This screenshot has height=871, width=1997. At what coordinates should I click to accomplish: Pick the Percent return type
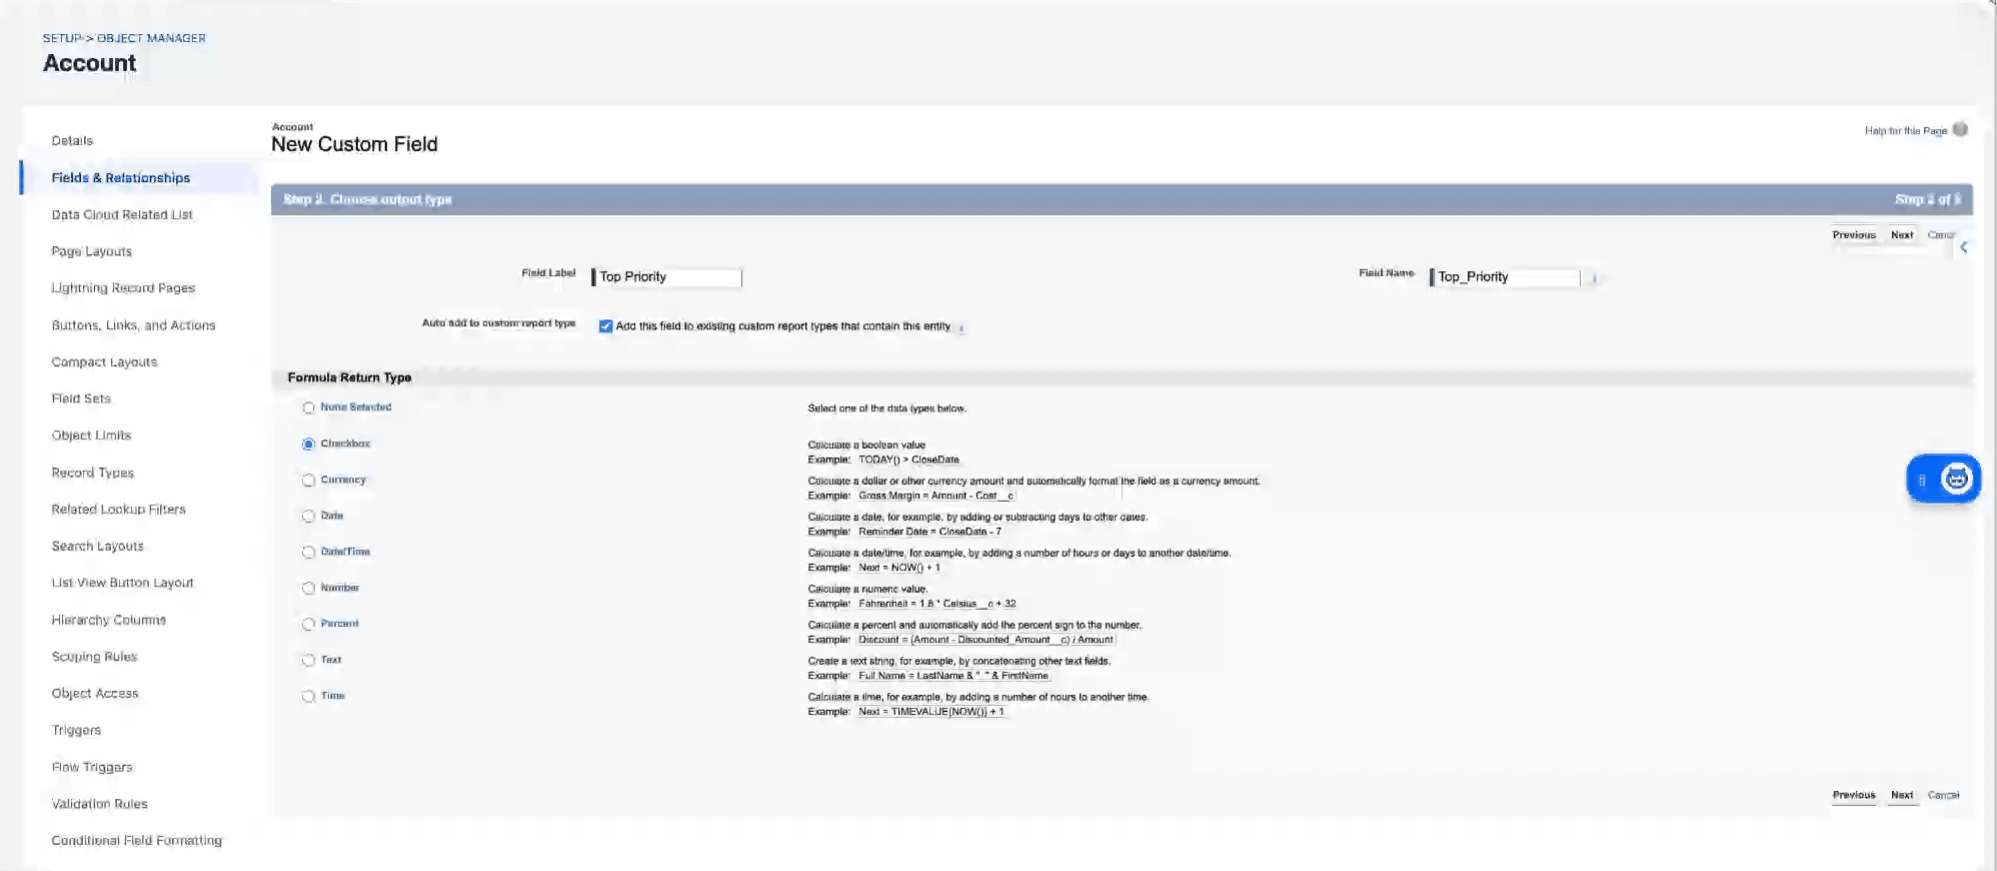(308, 624)
